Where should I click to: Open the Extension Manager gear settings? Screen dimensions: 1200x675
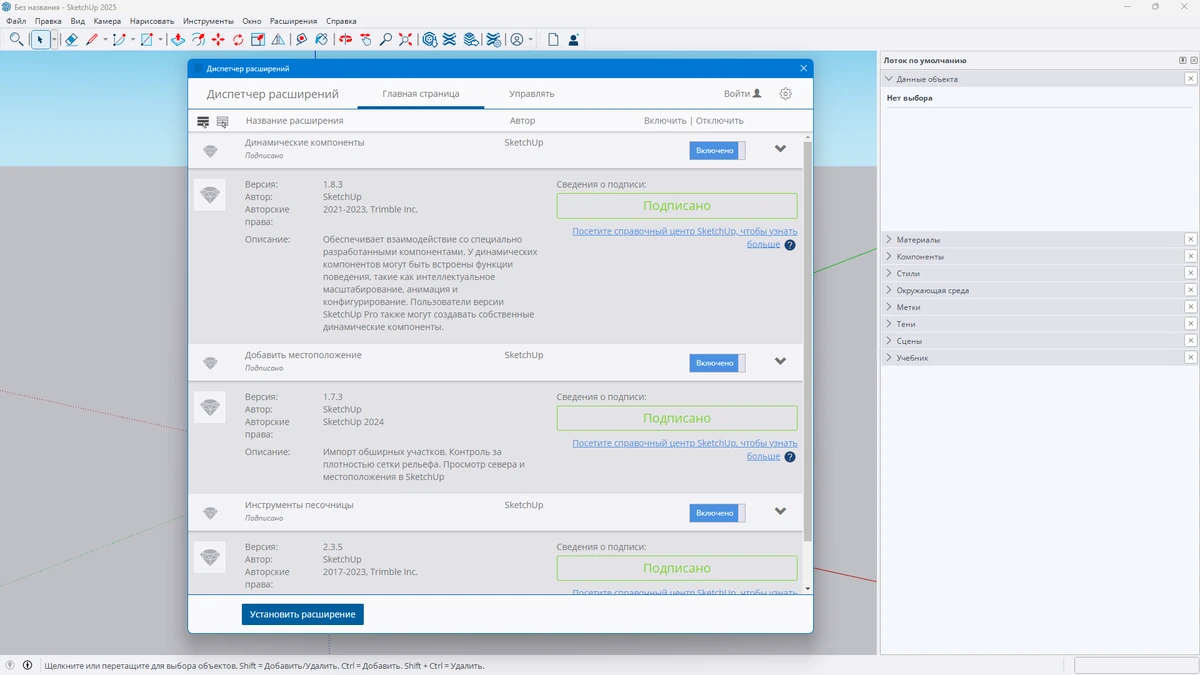pyautogui.click(x=786, y=94)
